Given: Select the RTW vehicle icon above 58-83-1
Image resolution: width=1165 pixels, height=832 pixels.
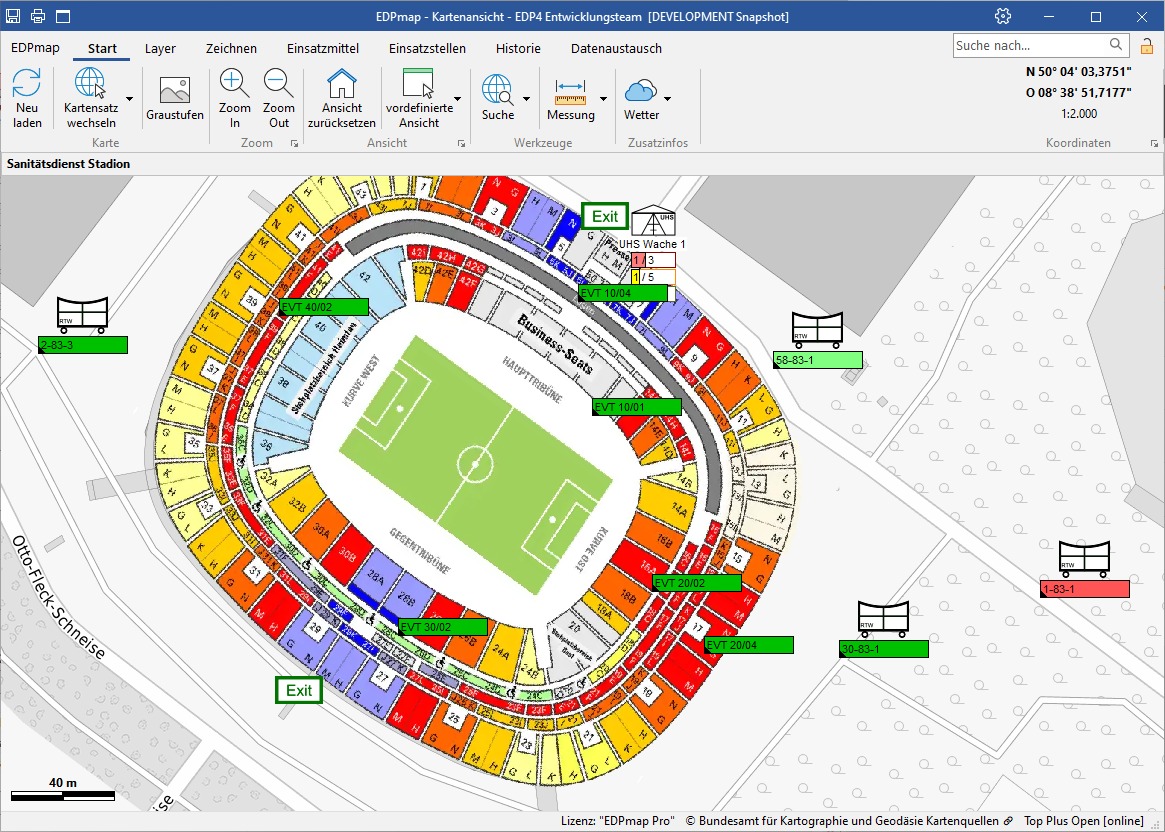Looking at the screenshot, I should [817, 330].
